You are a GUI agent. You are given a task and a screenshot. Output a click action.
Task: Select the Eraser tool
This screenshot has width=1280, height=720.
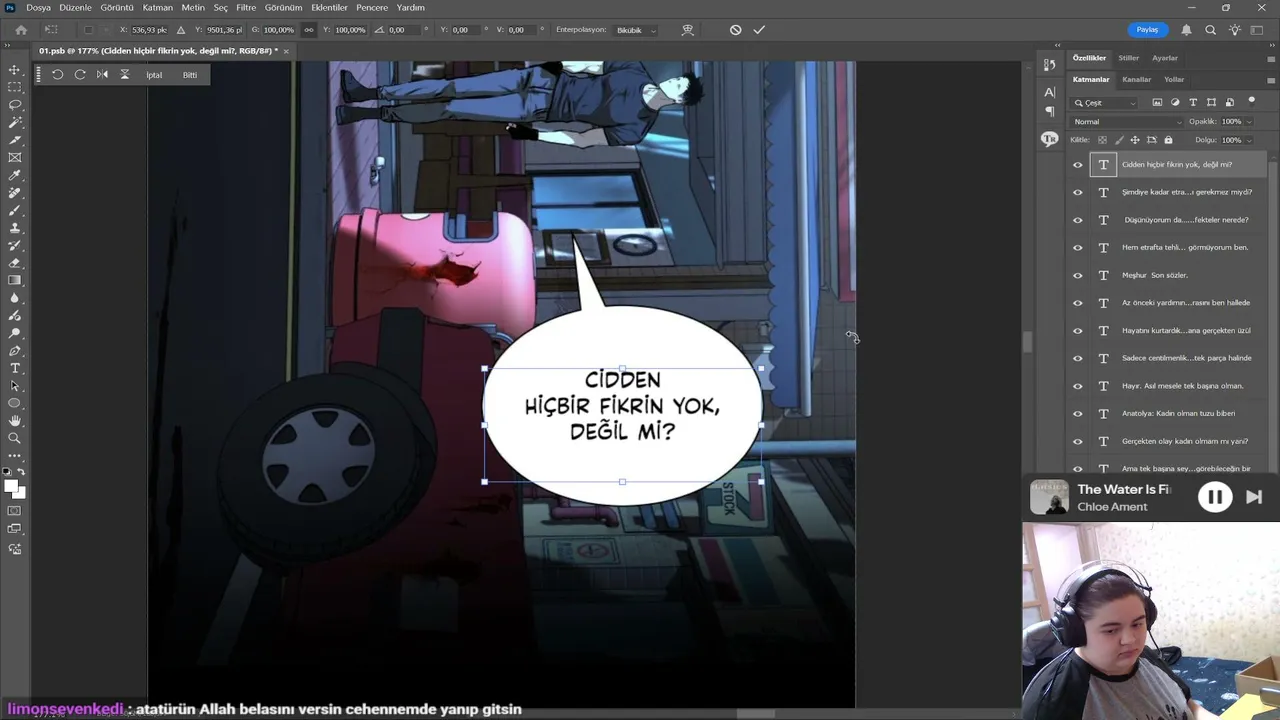click(15, 263)
